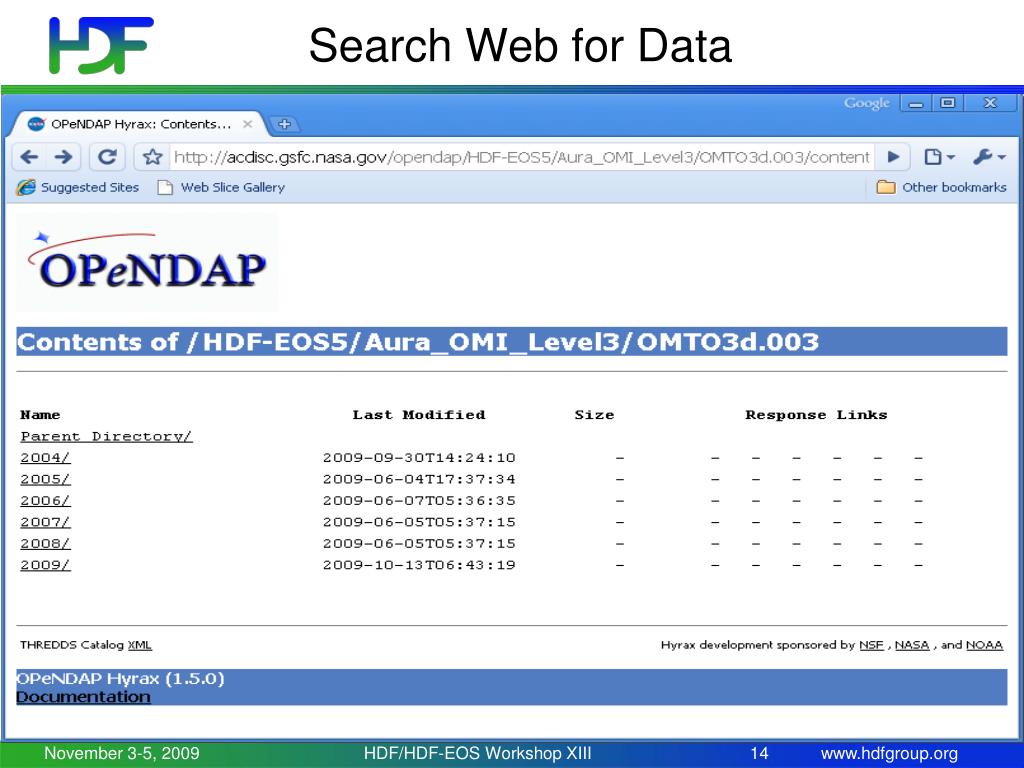Click the address bar URL field

pyautogui.click(x=521, y=157)
